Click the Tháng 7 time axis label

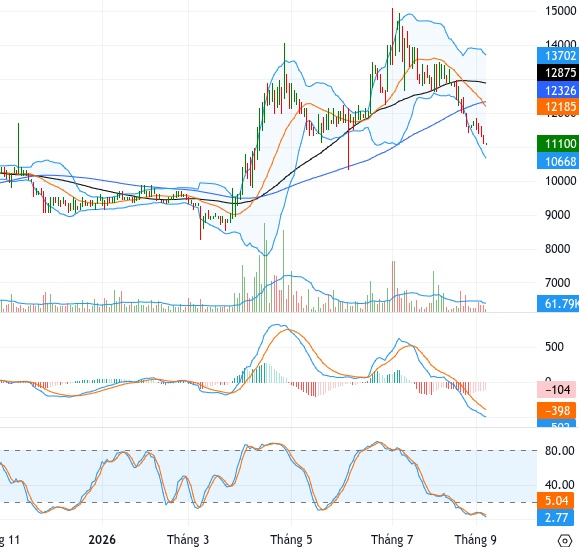(x=392, y=540)
